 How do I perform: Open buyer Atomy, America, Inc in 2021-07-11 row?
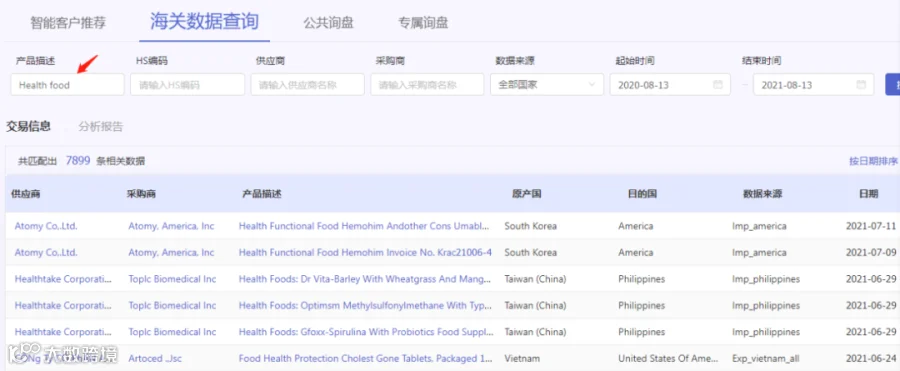pyautogui.click(x=171, y=226)
